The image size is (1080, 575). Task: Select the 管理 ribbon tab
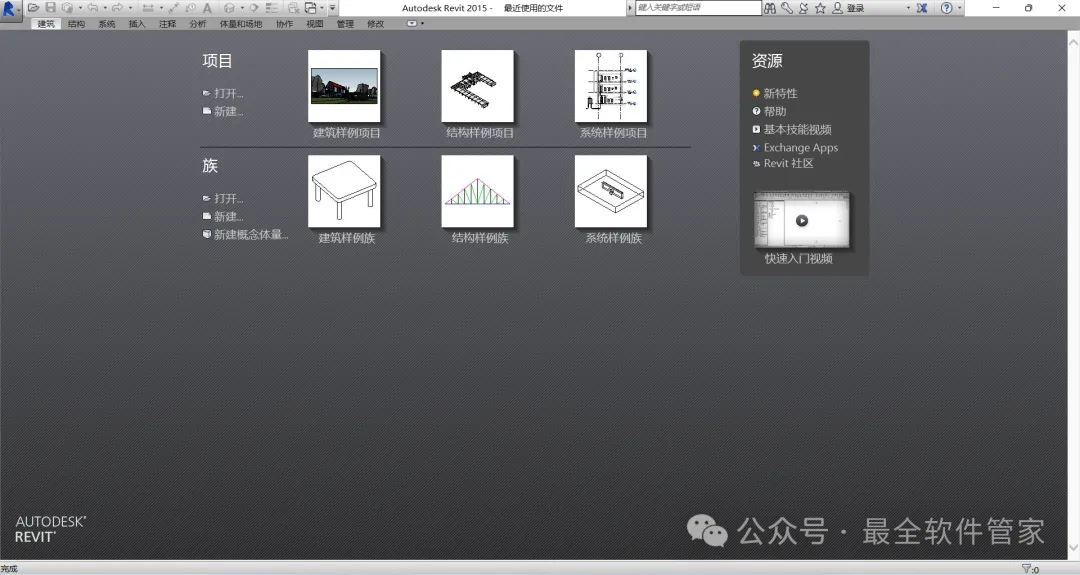point(345,23)
